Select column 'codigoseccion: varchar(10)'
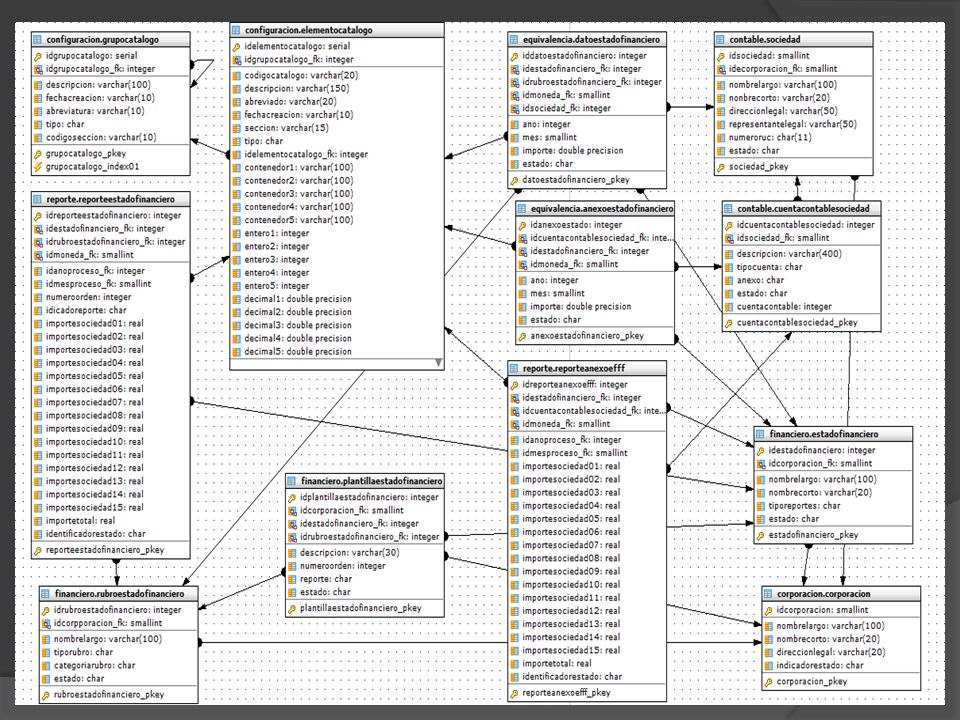This screenshot has width=960, height=720. [x=101, y=138]
